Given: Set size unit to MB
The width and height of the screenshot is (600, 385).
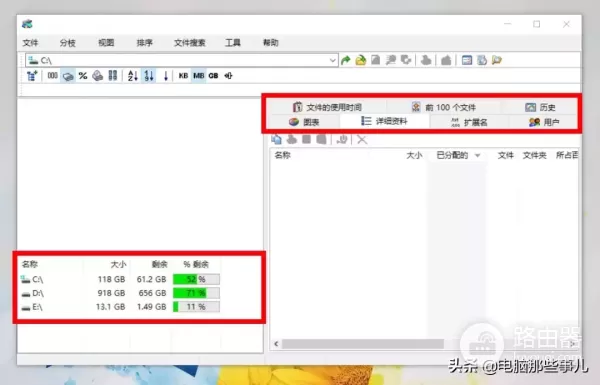Looking at the screenshot, I should (x=199, y=76).
